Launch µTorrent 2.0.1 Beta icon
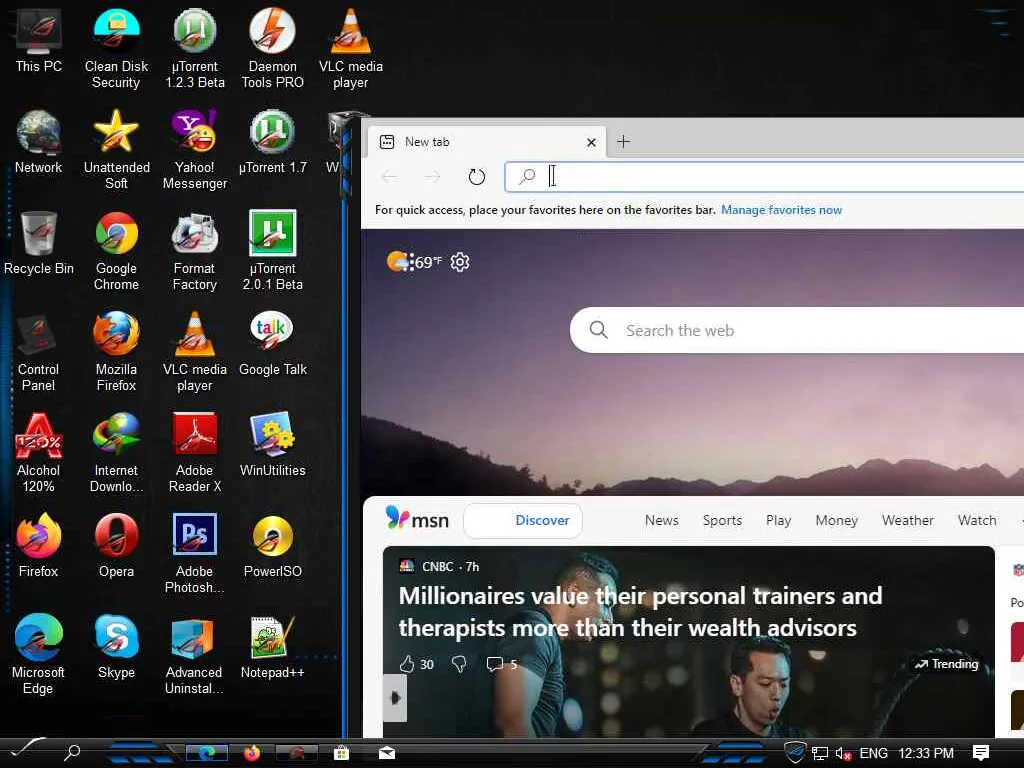 coord(272,251)
